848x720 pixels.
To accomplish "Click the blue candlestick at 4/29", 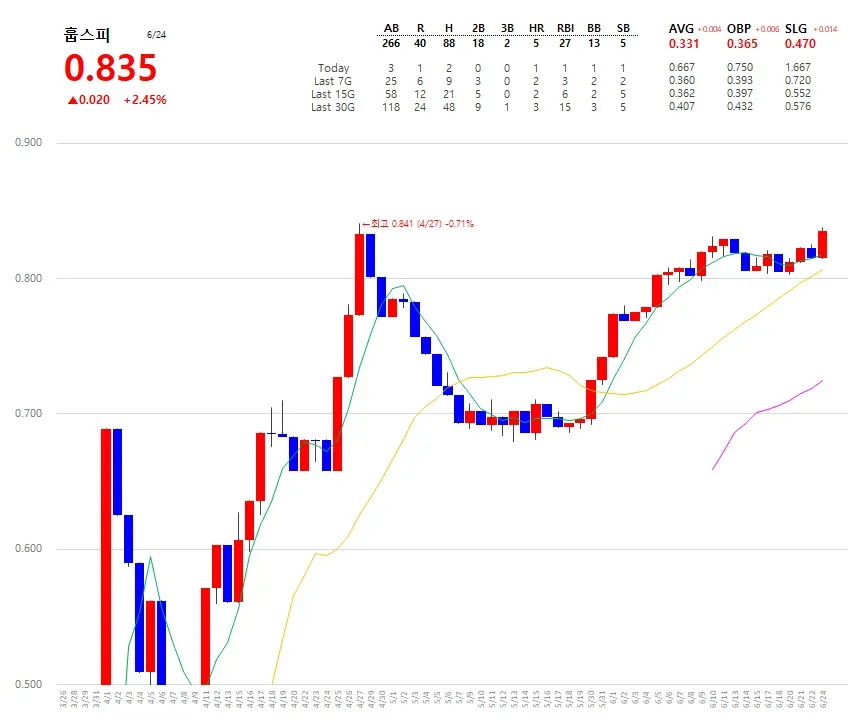I will [370, 255].
